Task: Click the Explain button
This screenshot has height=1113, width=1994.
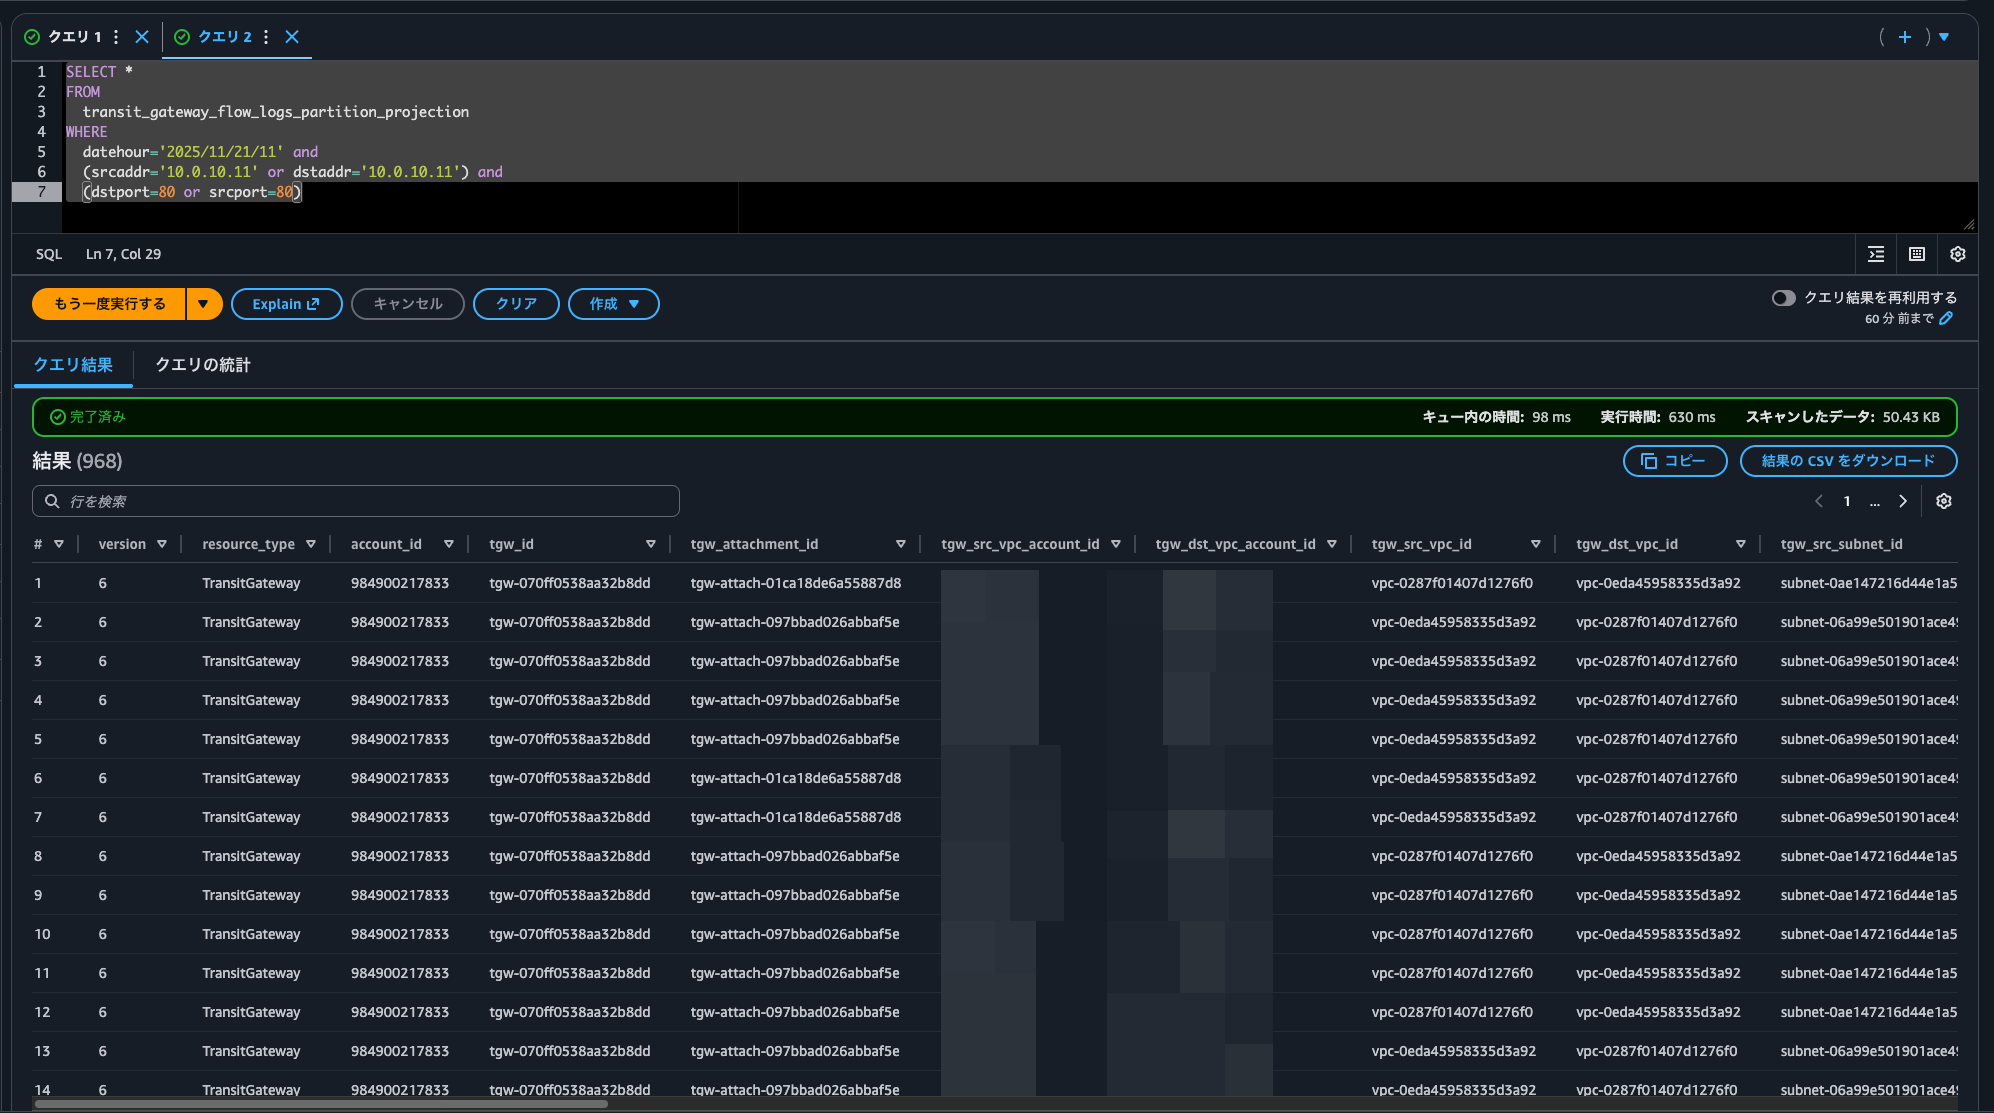Action: (x=286, y=304)
